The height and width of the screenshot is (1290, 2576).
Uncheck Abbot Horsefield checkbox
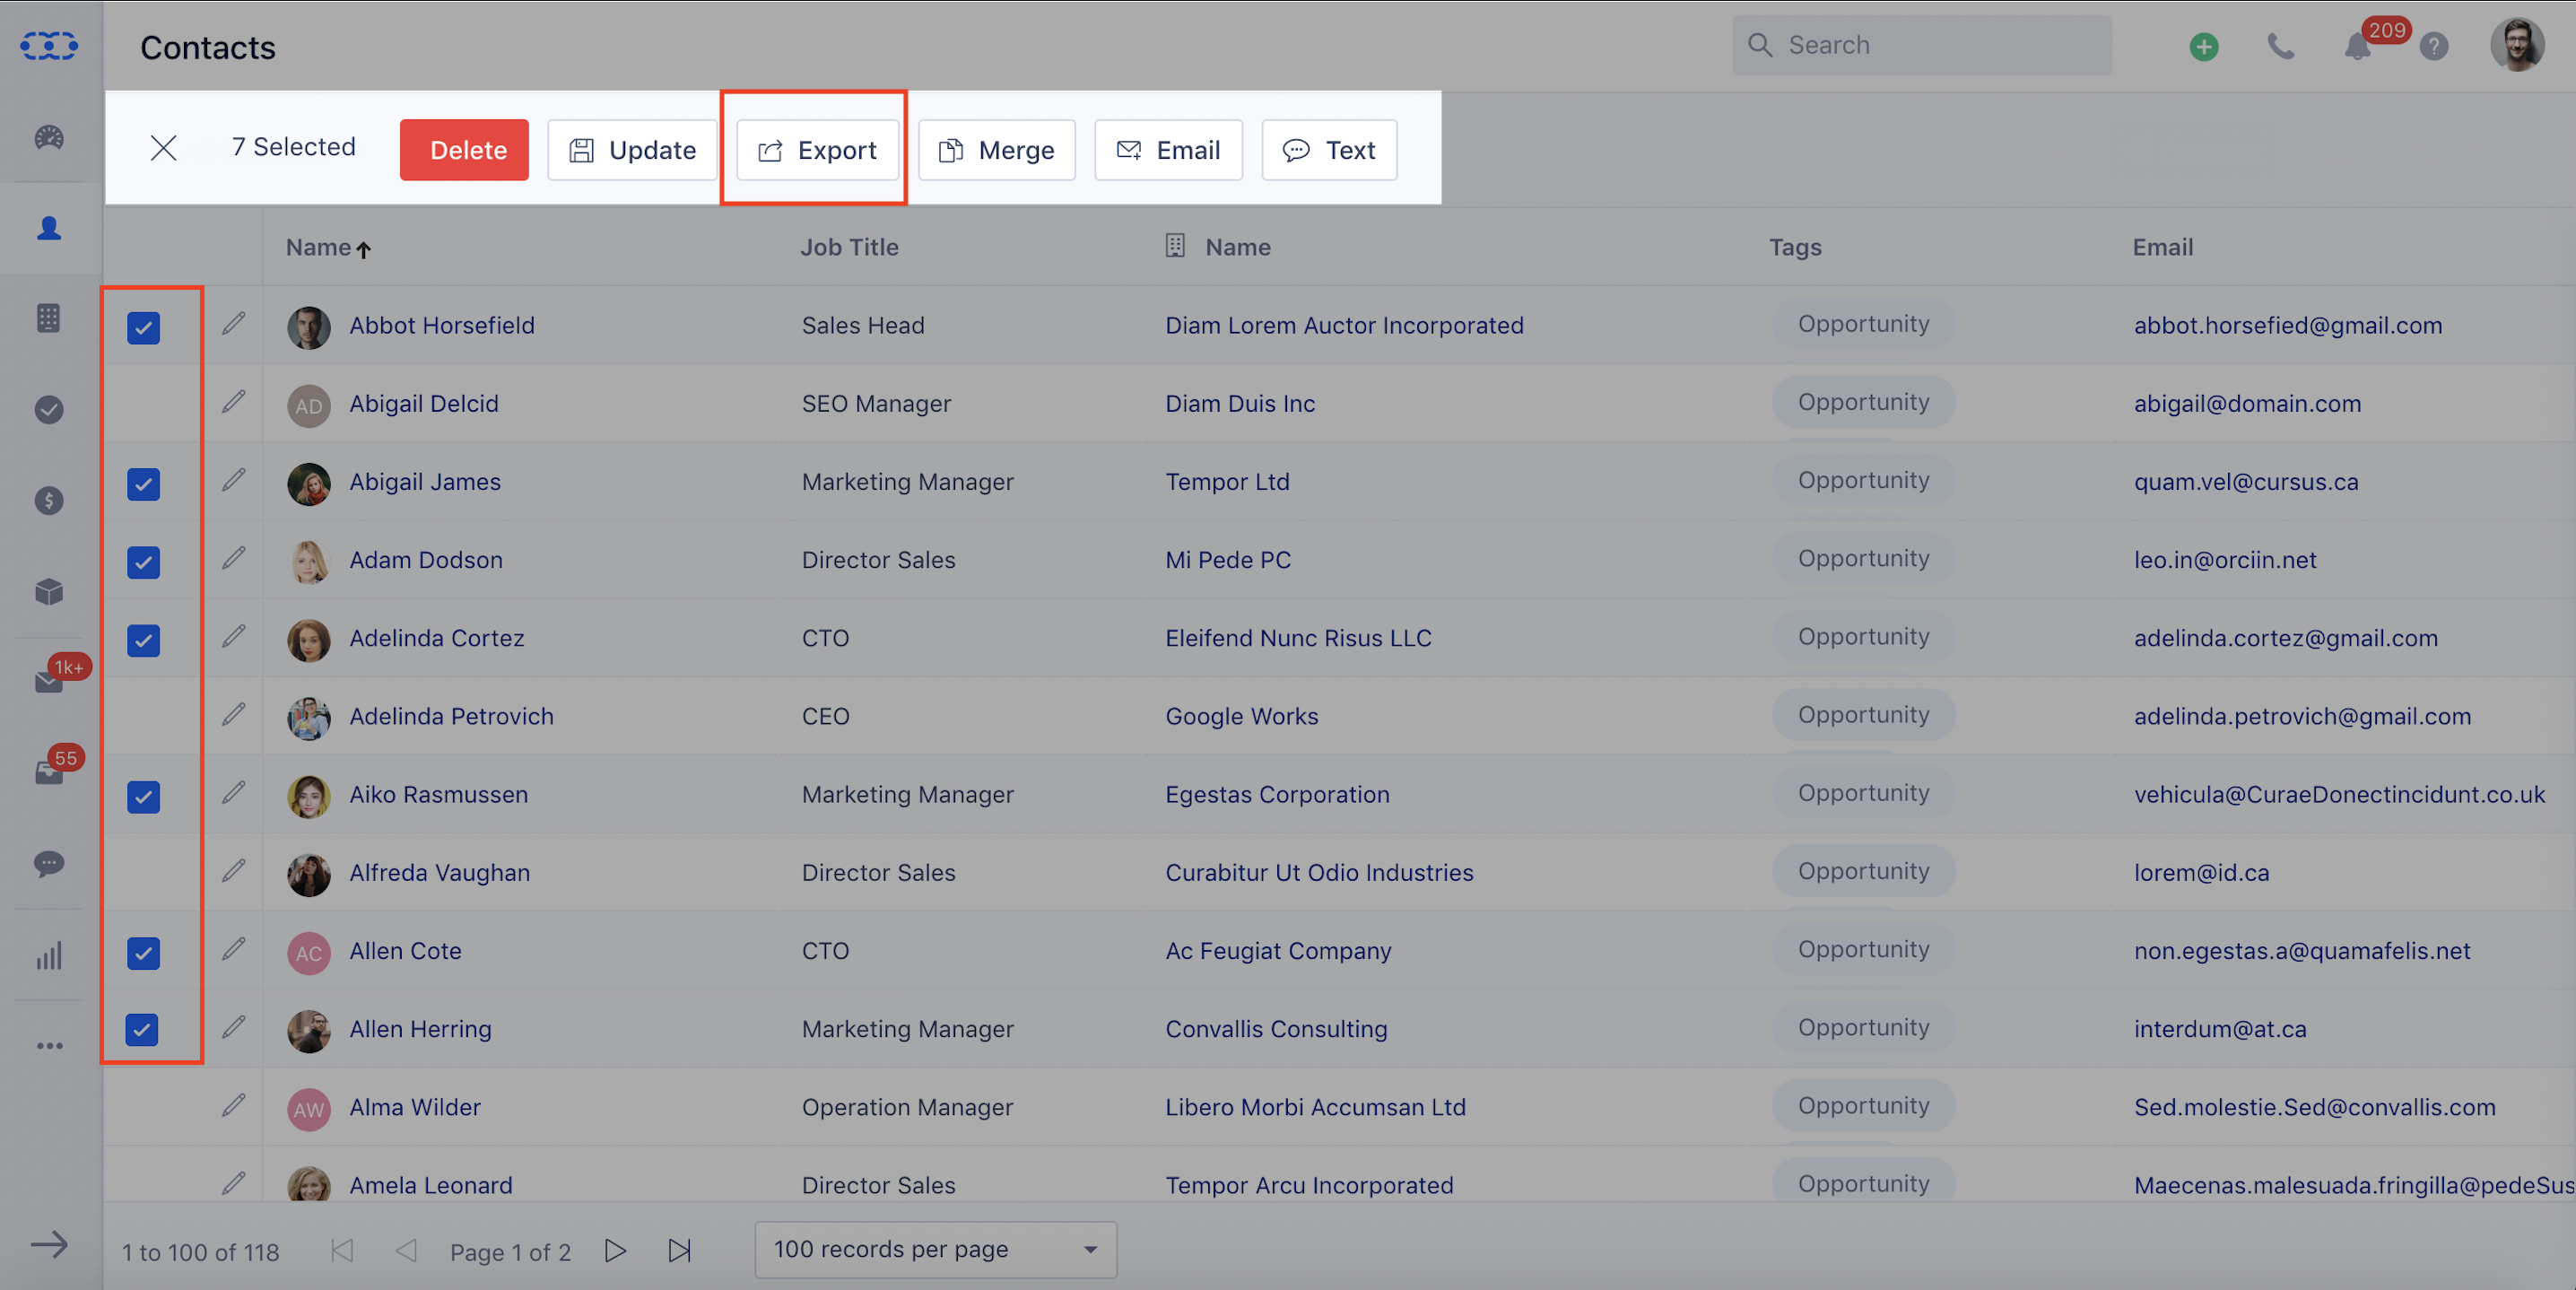click(143, 327)
